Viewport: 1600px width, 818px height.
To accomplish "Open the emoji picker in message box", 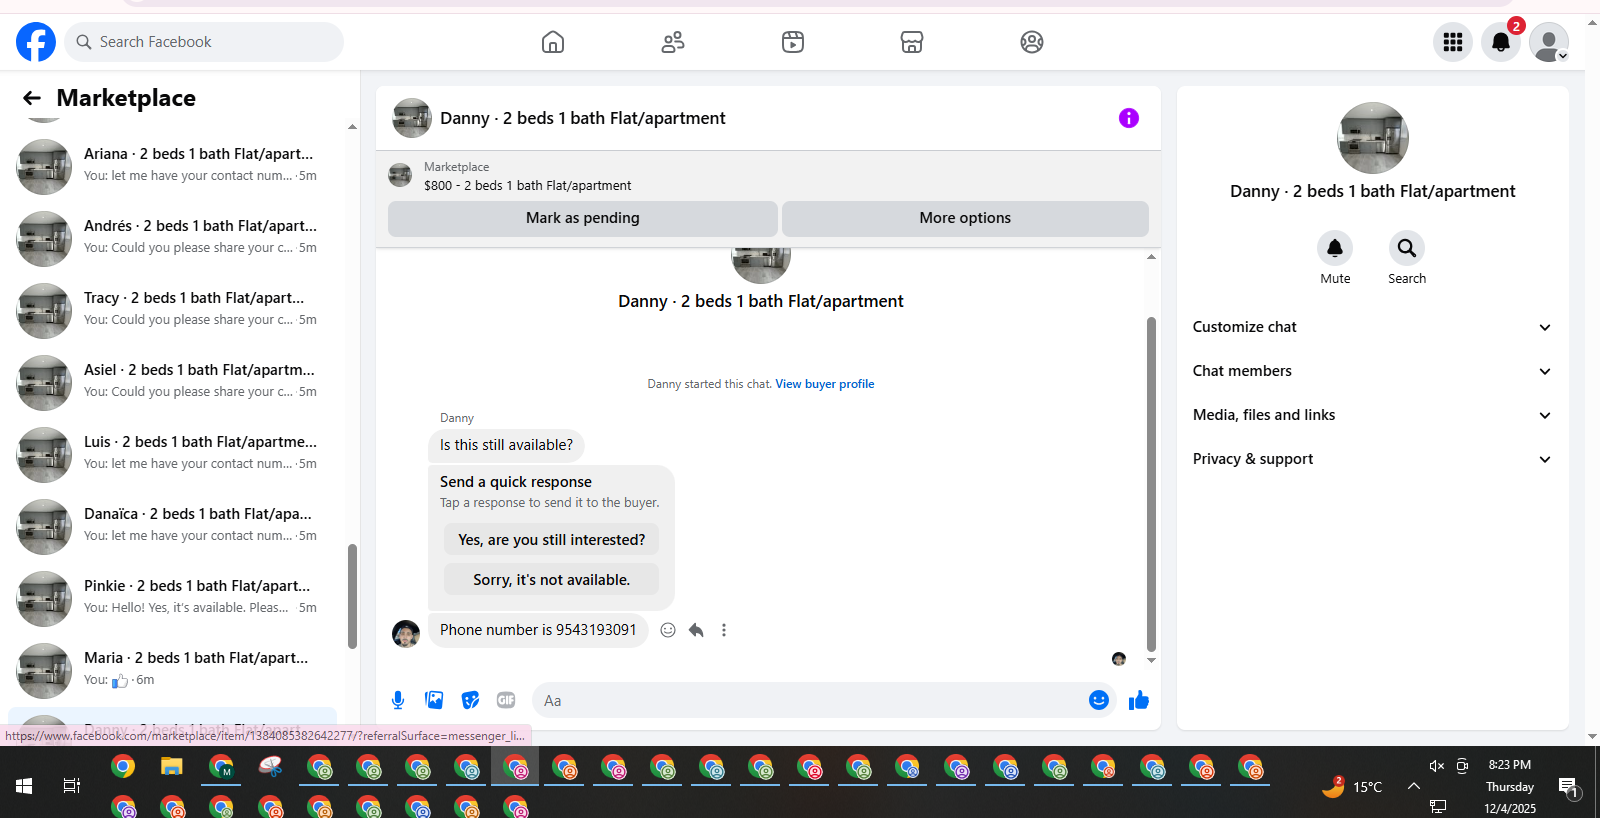I will pos(1098,700).
